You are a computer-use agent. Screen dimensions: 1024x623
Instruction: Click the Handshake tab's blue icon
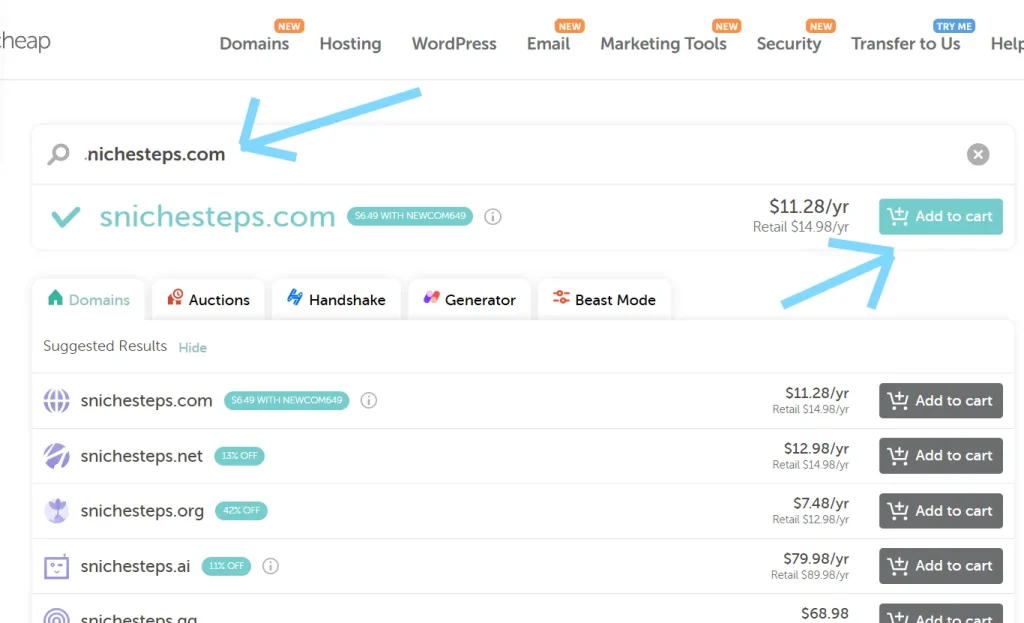[293, 297]
